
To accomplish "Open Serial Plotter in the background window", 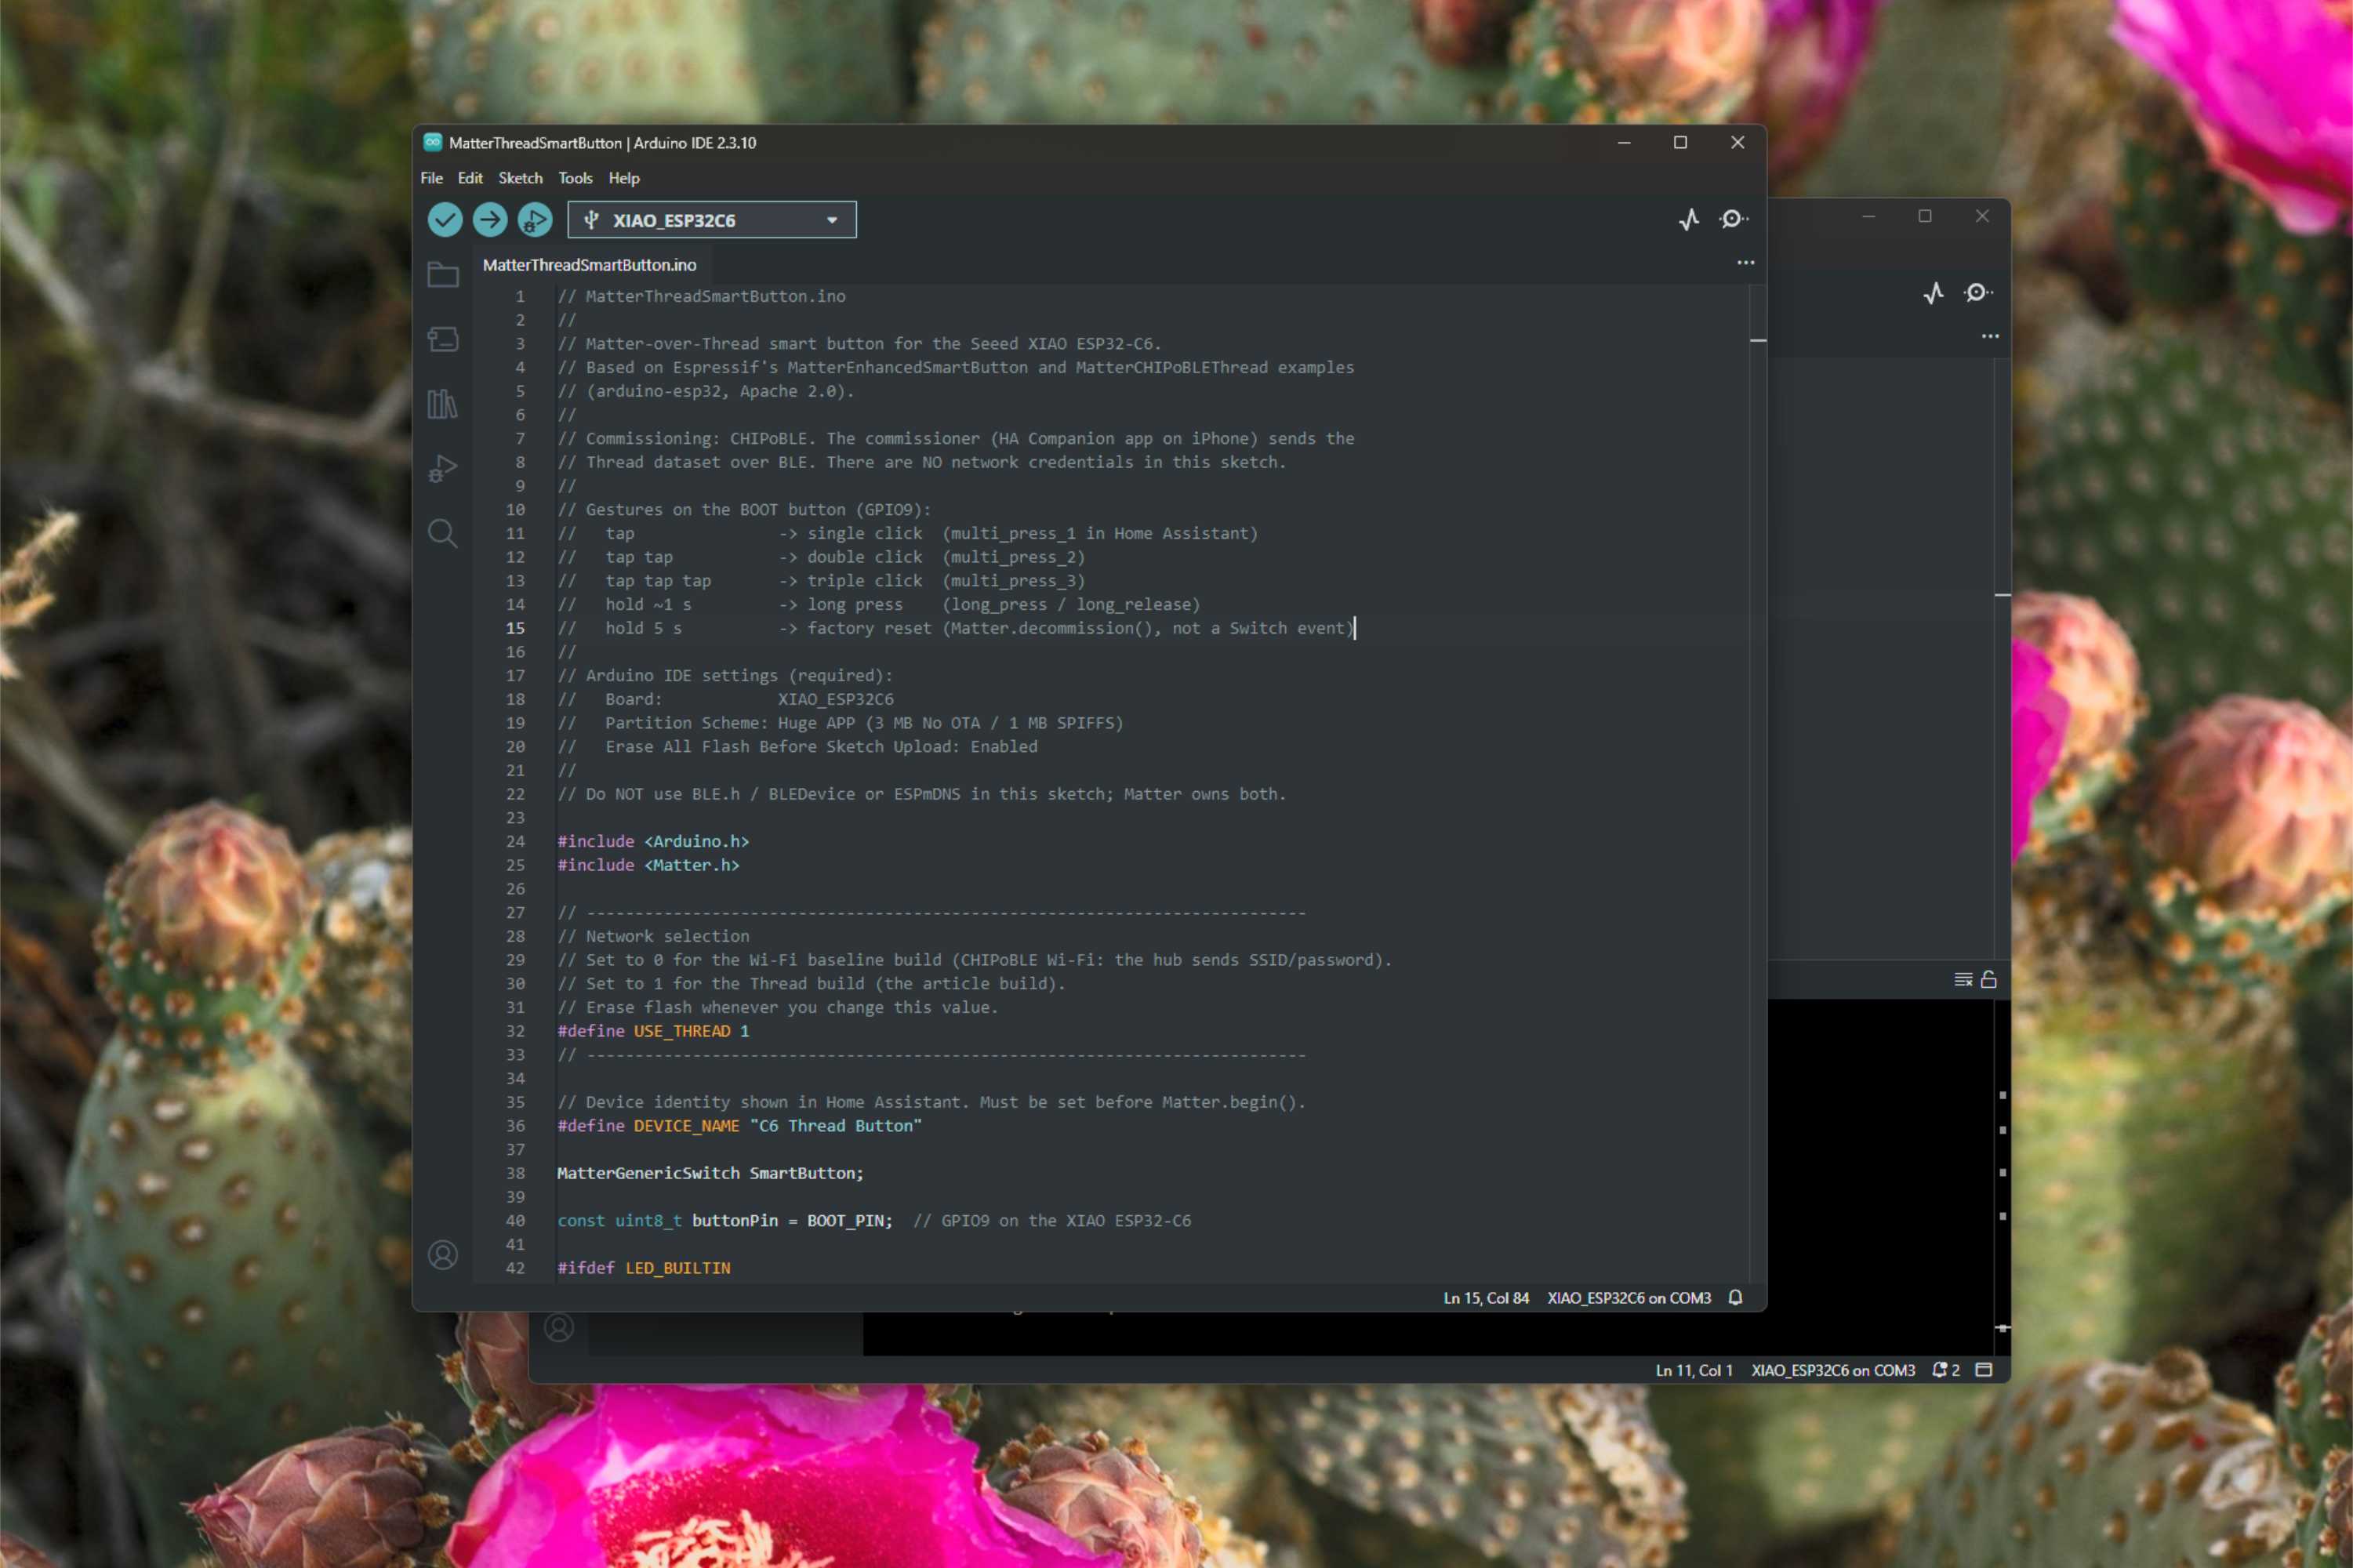I will click(x=1934, y=293).
